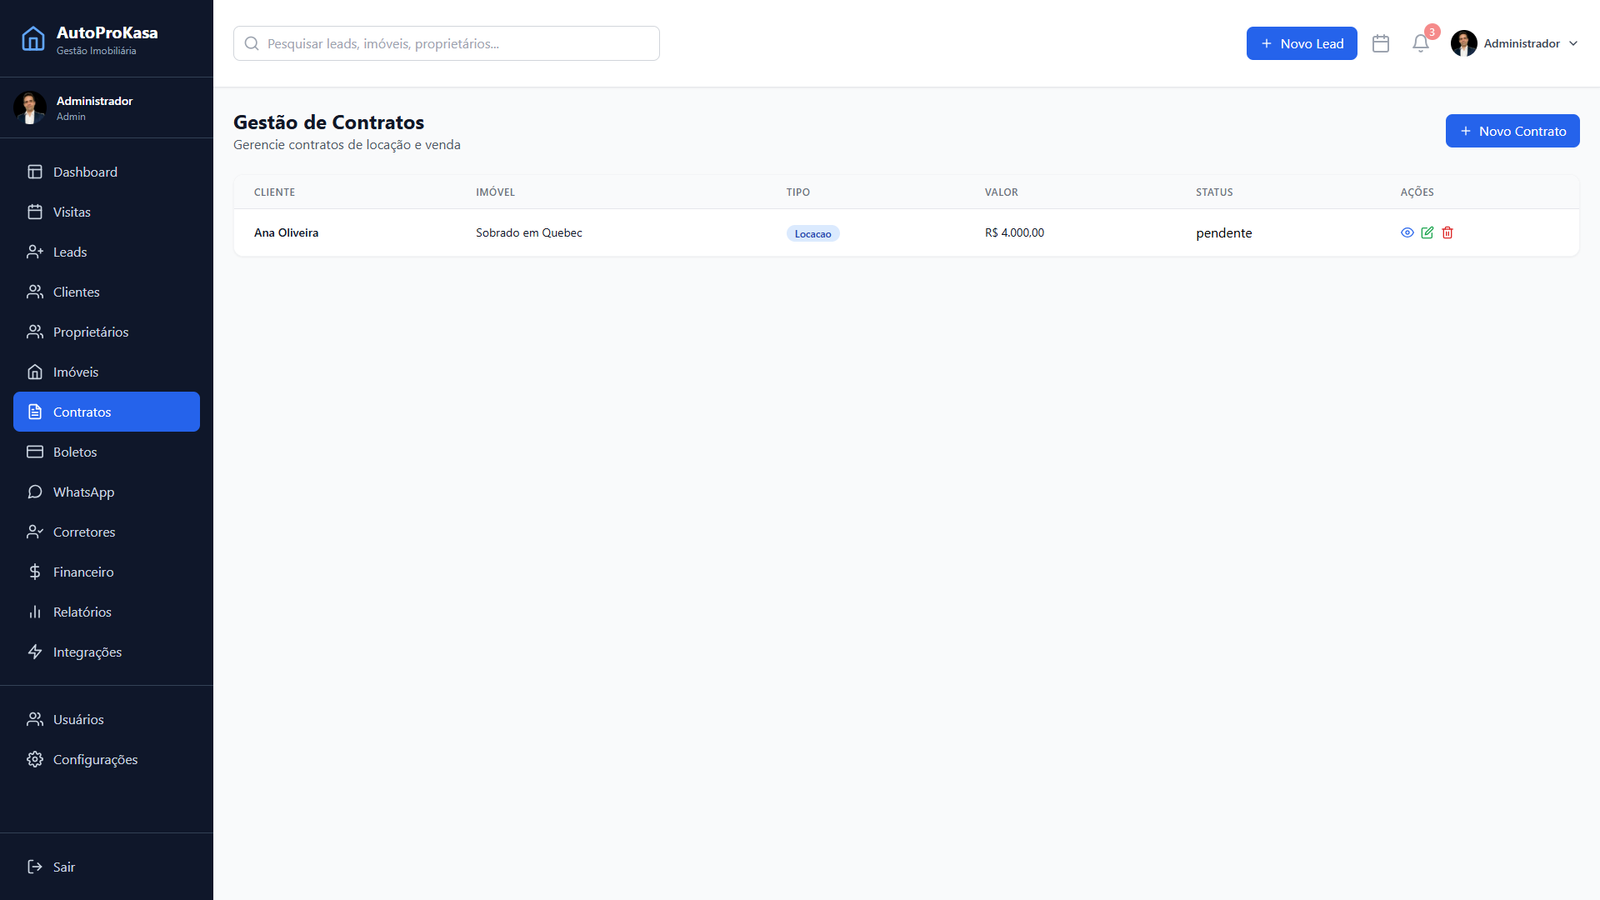The height and width of the screenshot is (900, 1600).
Task: Click the sidebar Administrador avatar
Action: [x=30, y=108]
